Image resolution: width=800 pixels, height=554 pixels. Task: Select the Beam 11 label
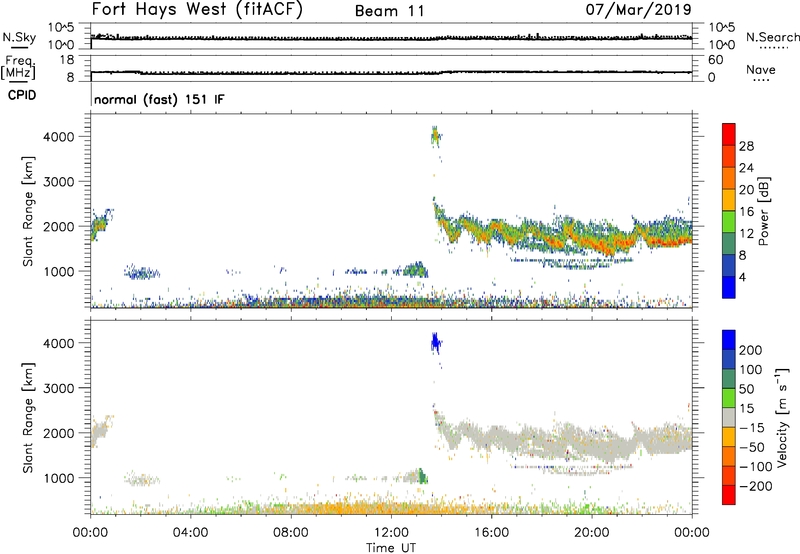click(x=390, y=11)
